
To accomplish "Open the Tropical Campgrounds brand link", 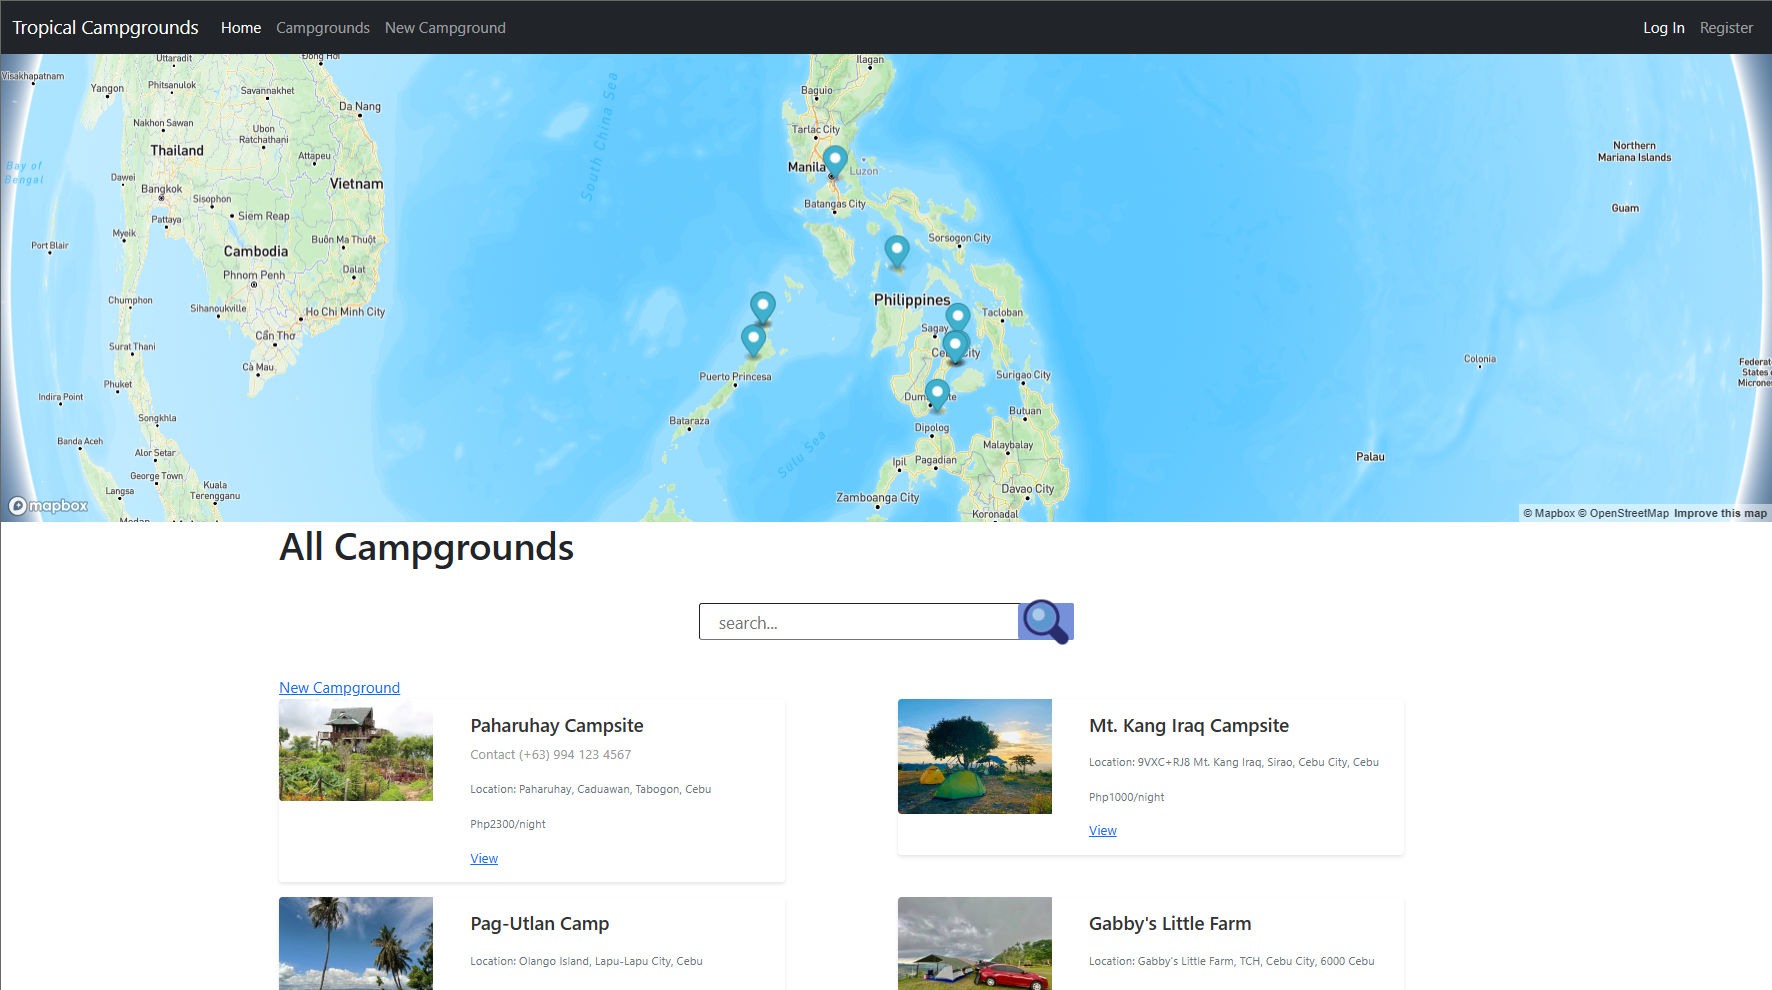I will pos(105,28).
